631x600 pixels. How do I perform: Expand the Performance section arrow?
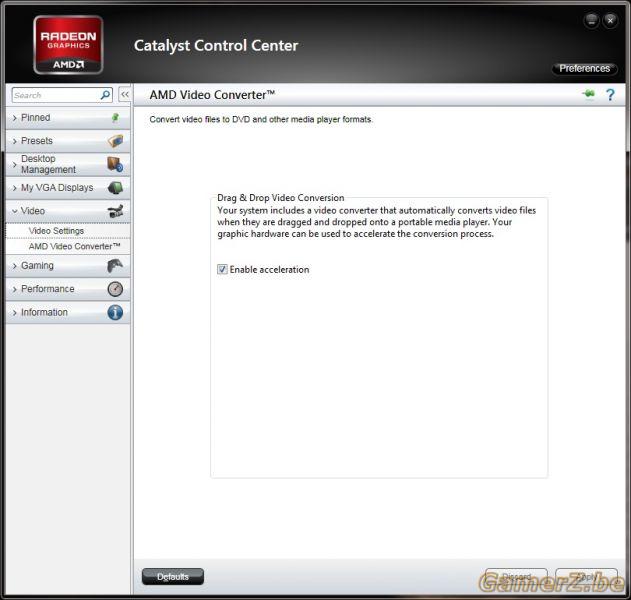click(x=14, y=289)
